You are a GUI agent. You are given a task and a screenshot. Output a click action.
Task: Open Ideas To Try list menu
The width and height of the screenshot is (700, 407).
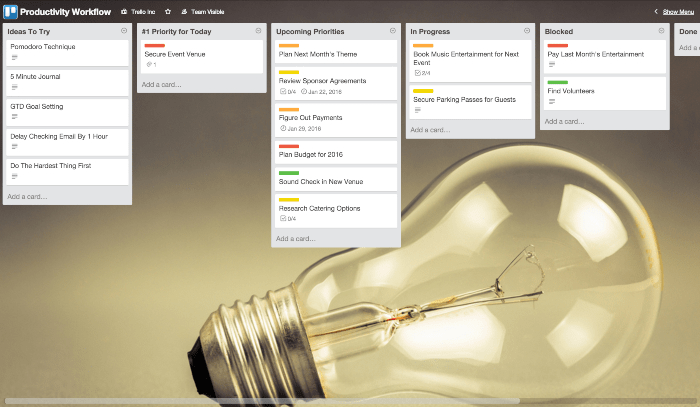tap(124, 31)
